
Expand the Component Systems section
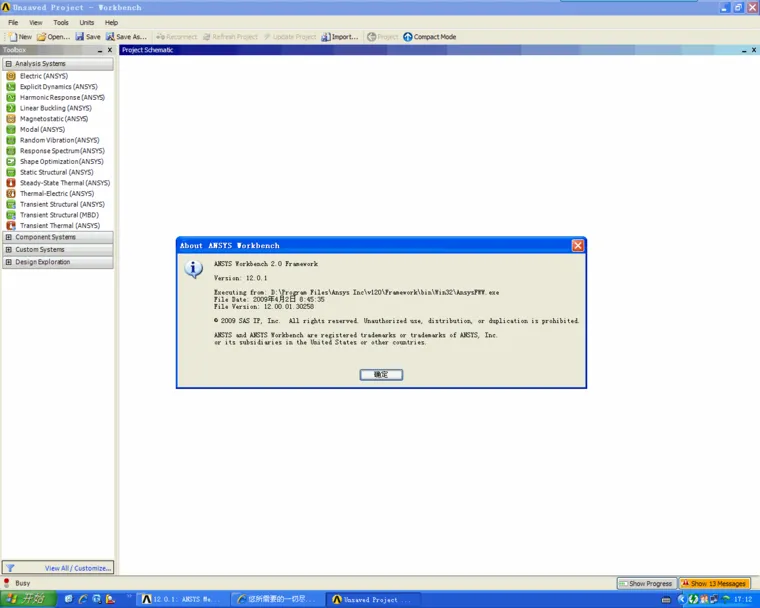(9, 237)
